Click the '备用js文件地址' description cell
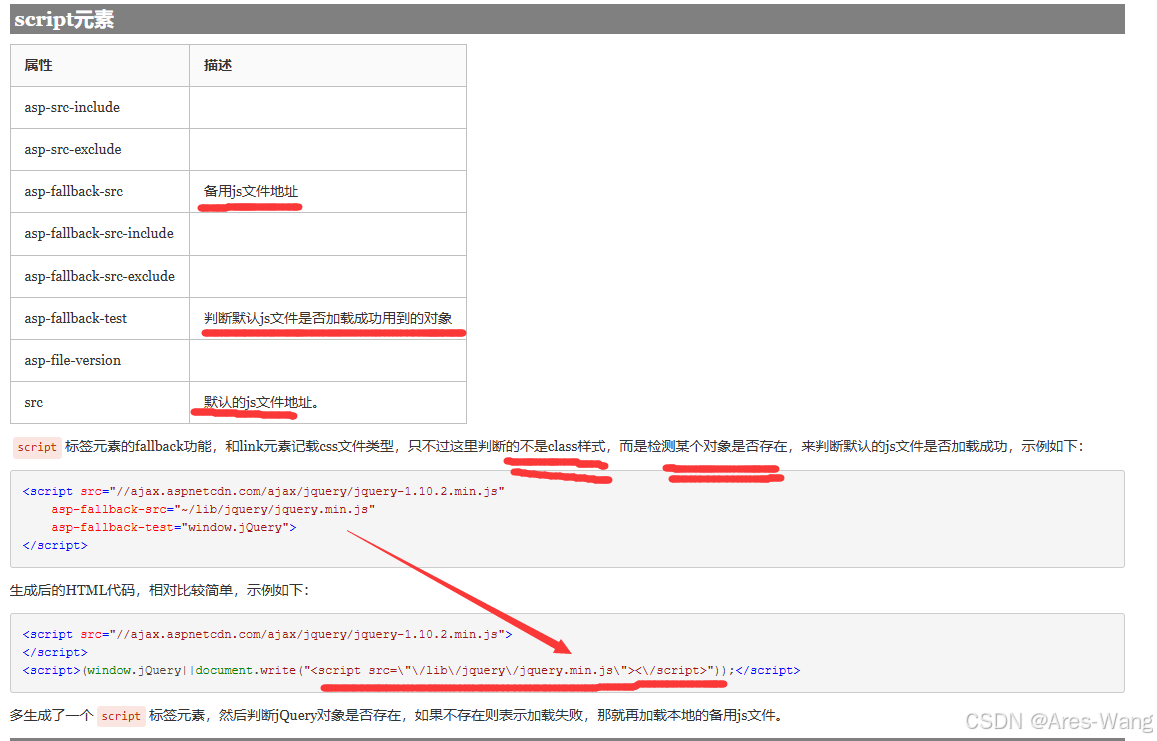The height and width of the screenshot is (741, 1157). 328,192
